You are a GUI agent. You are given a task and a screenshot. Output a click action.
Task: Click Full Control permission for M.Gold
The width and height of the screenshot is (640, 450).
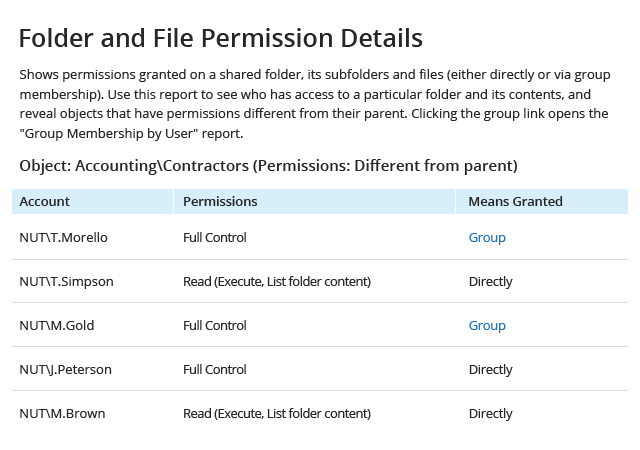pos(215,325)
